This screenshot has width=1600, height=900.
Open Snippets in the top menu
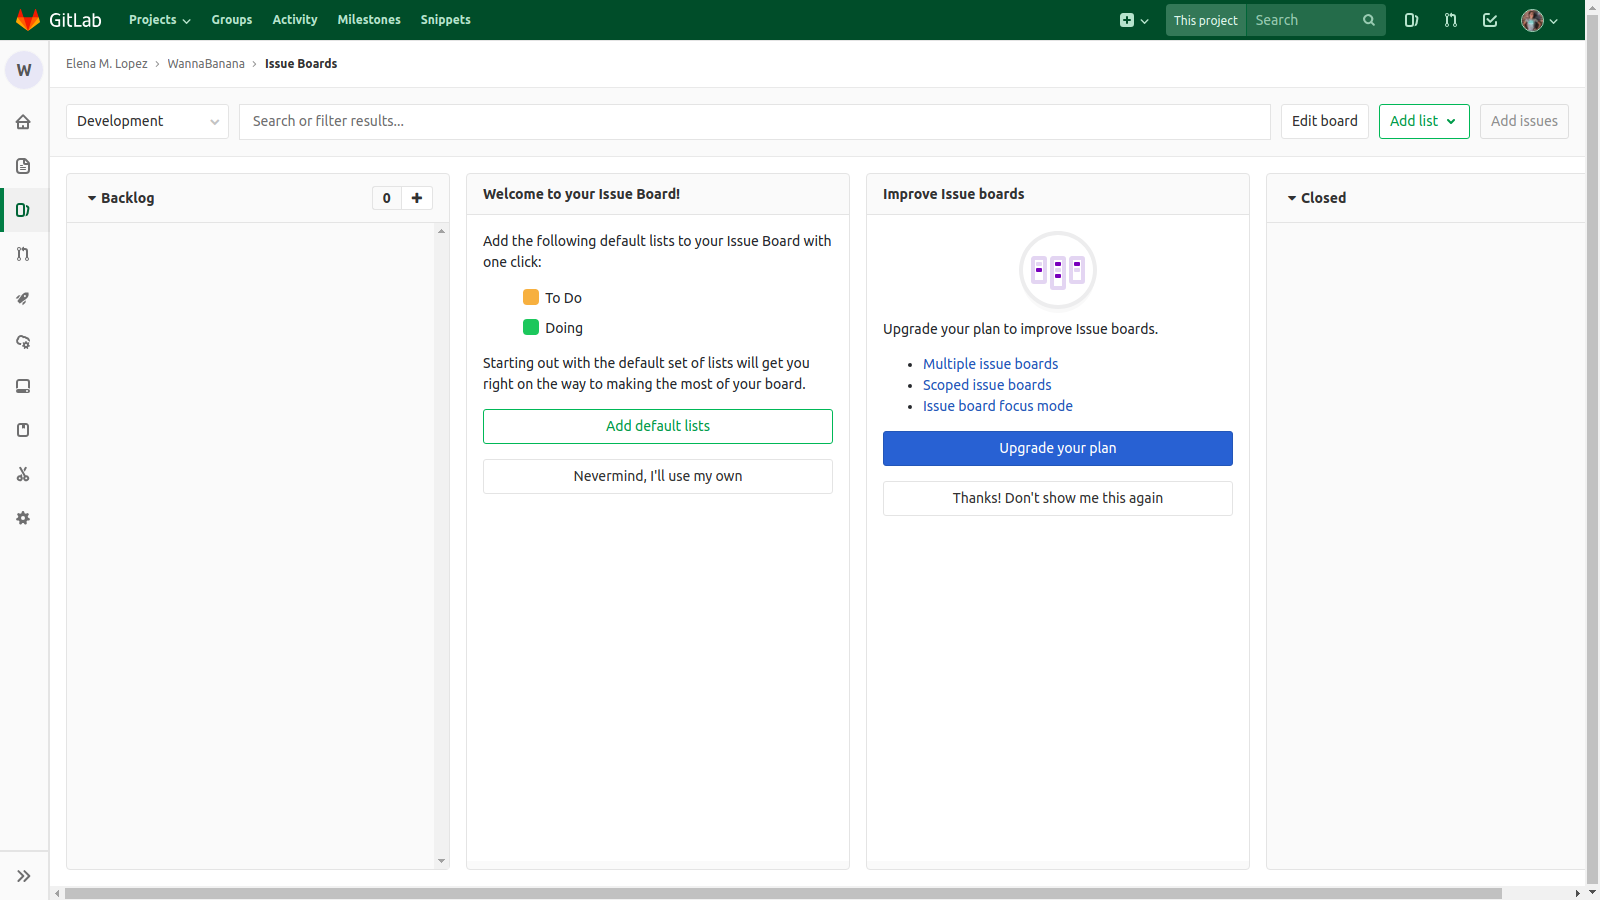click(445, 20)
